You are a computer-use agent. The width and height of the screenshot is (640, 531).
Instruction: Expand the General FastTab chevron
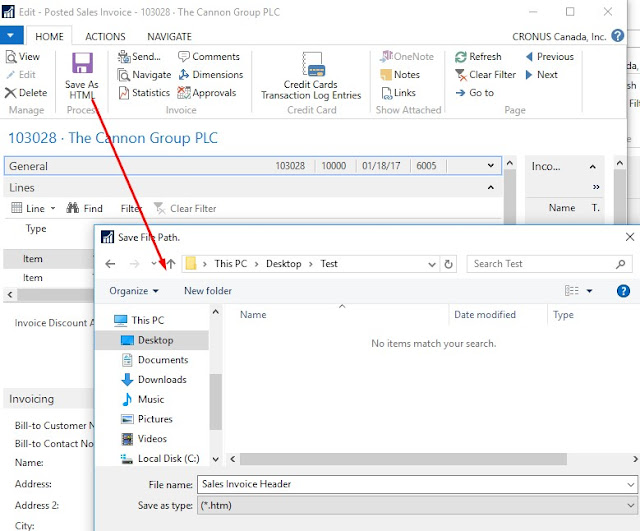(491, 166)
